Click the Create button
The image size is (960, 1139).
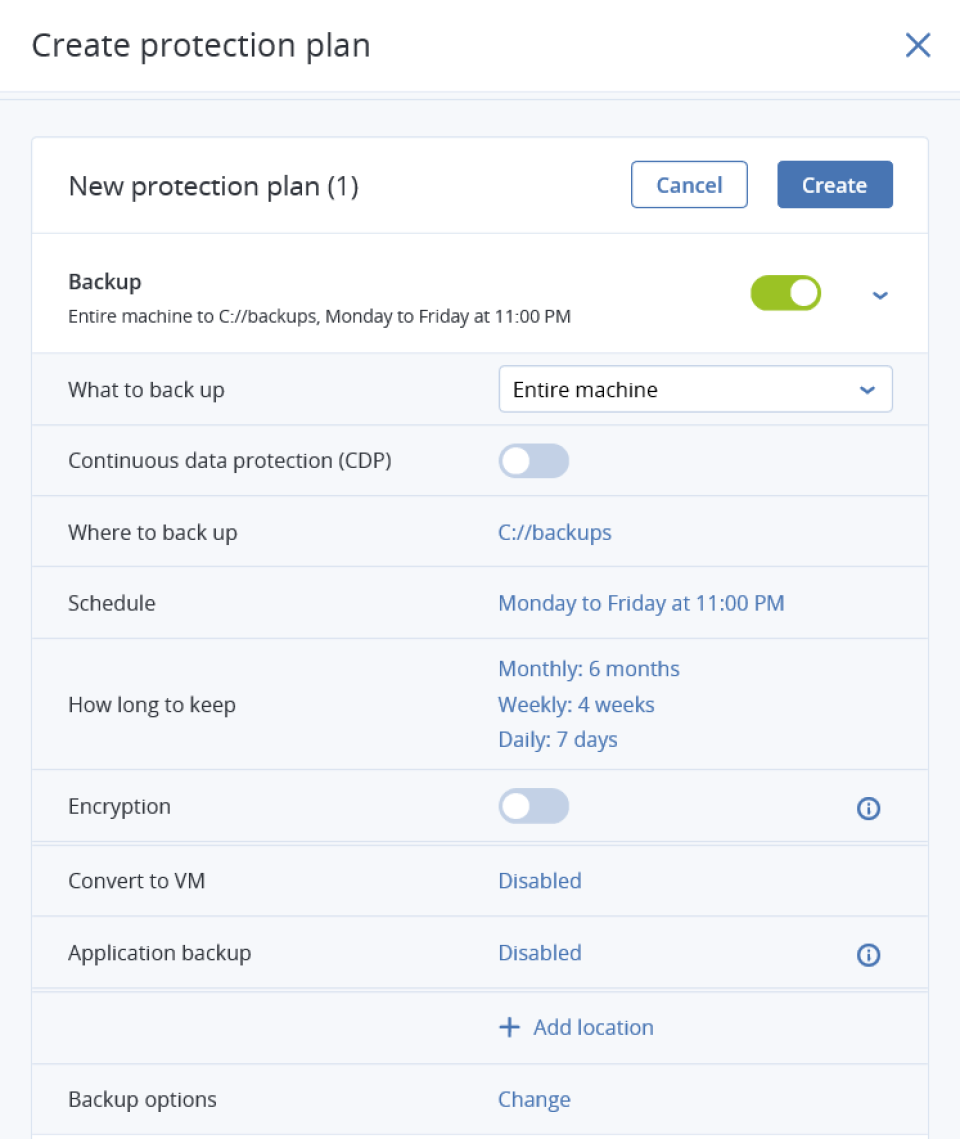(834, 184)
